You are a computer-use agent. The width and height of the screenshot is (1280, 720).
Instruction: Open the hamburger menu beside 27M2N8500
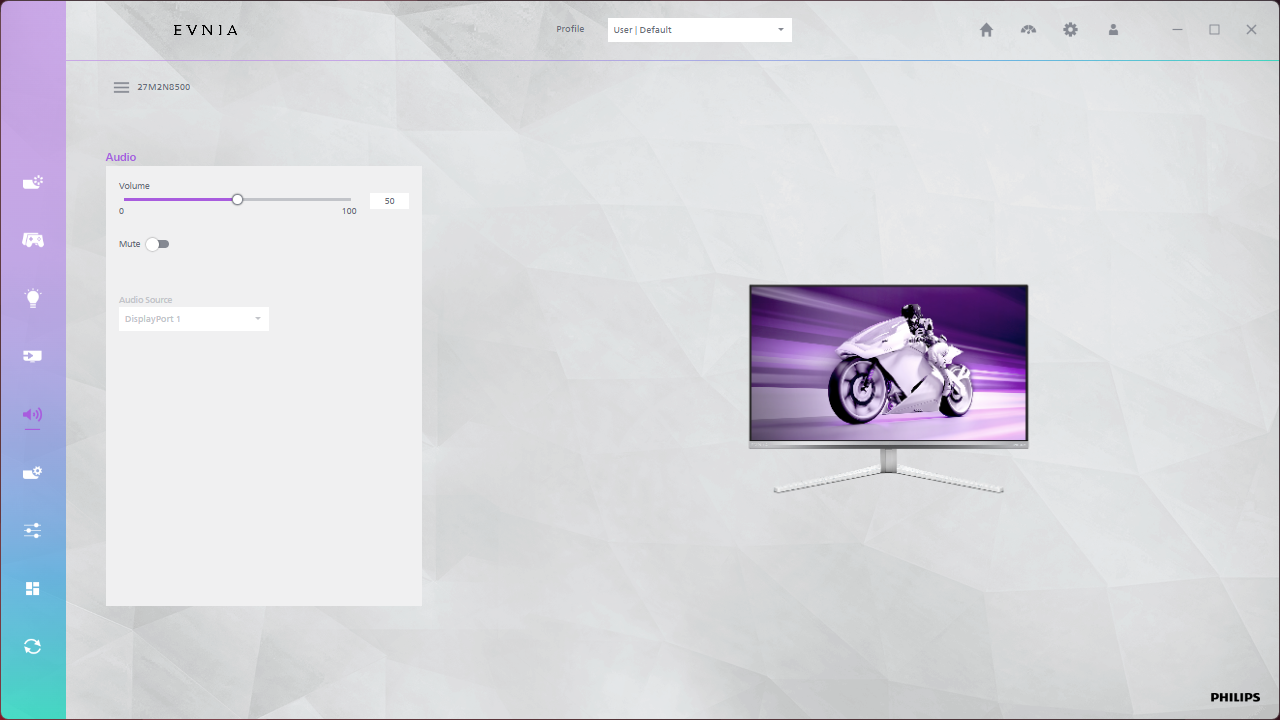click(121, 87)
